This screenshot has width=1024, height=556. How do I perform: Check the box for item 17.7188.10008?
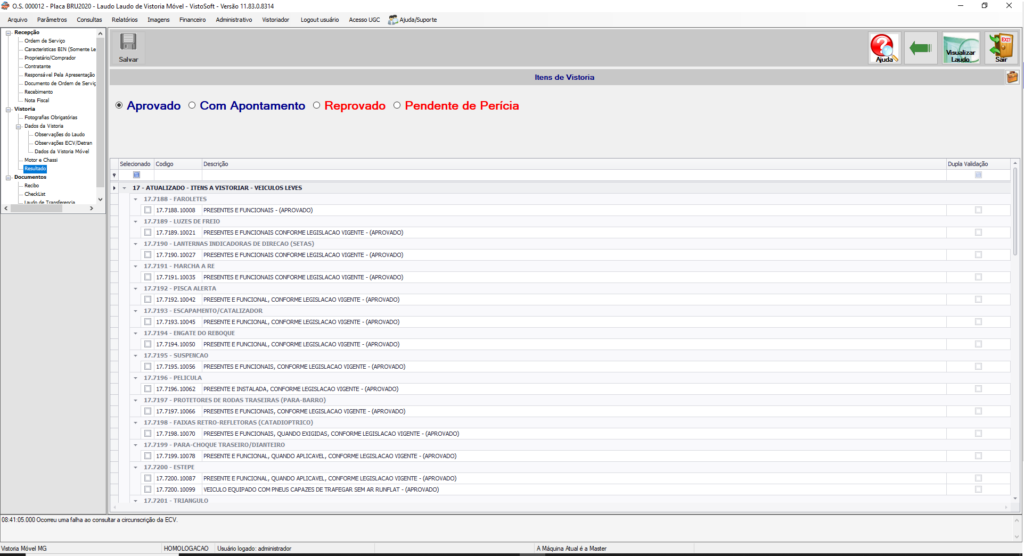click(x=148, y=210)
